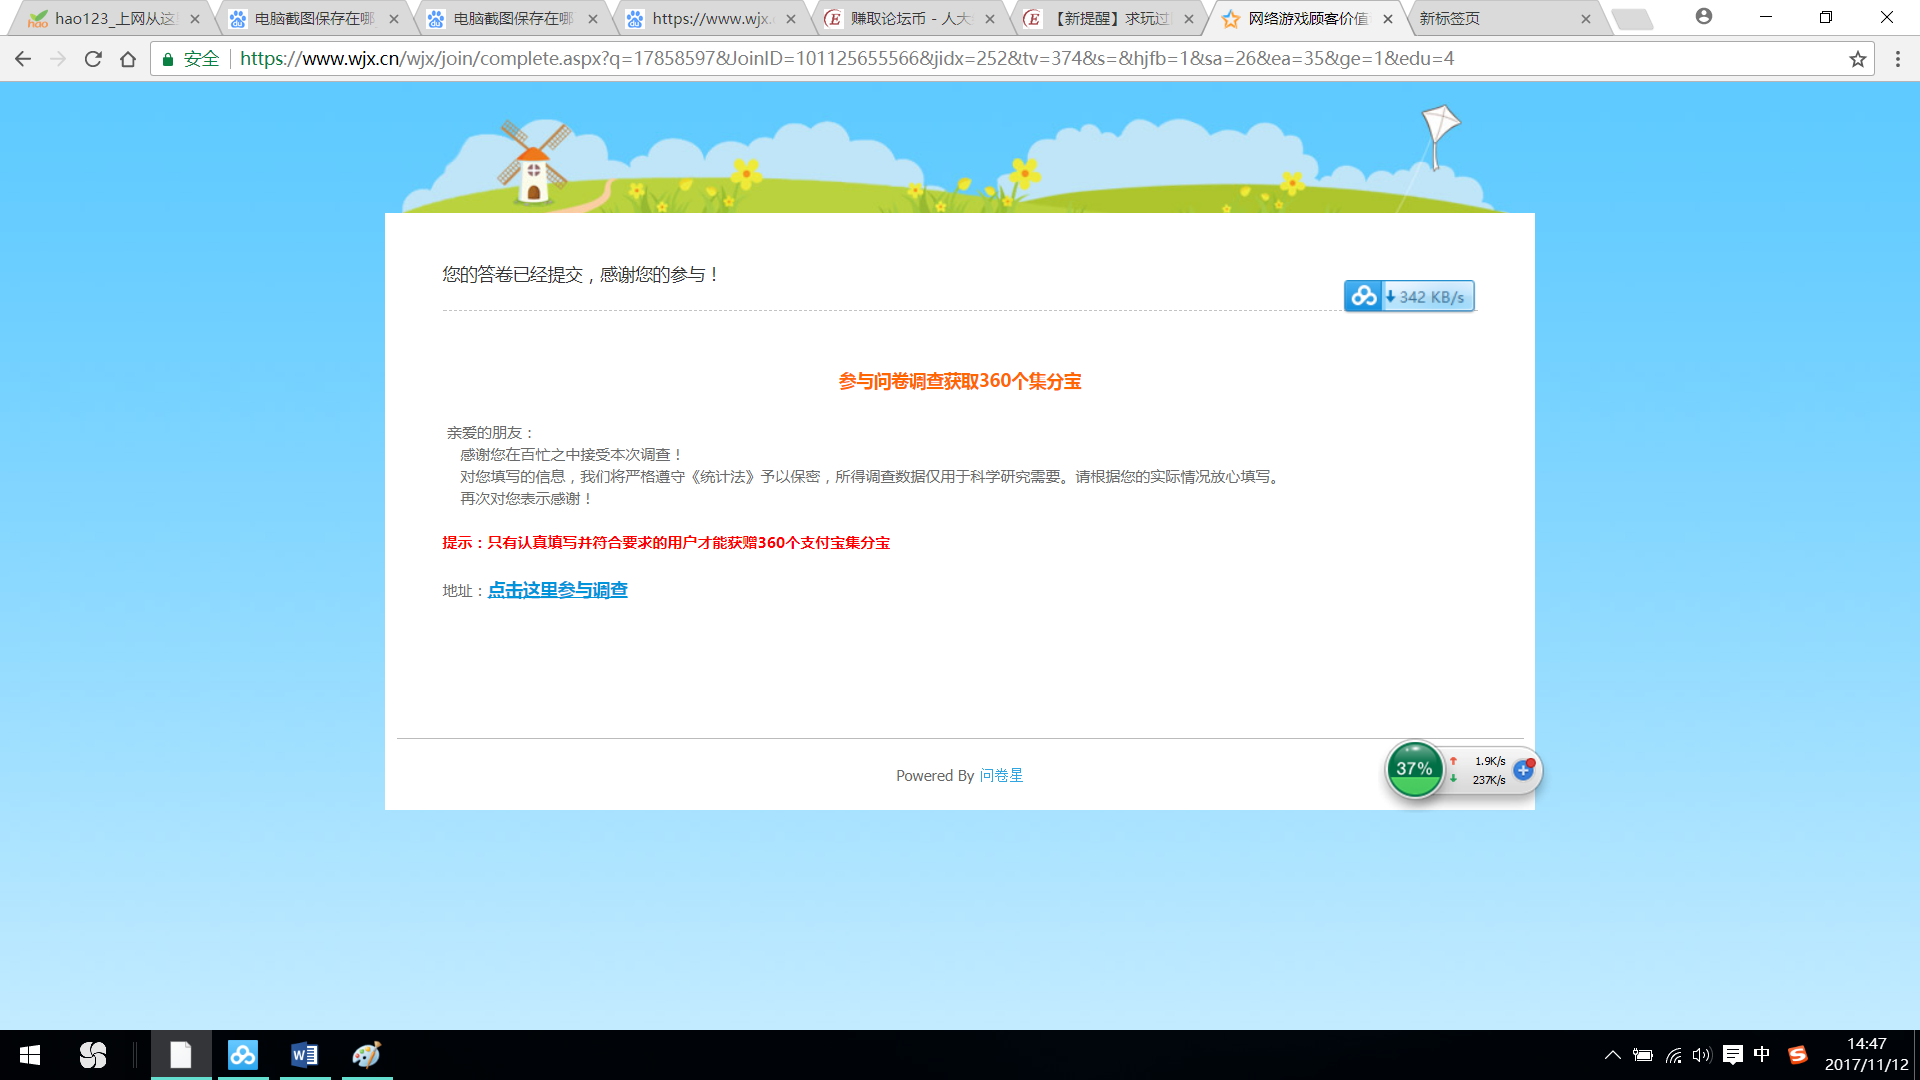Open Chrome three-dot menu
This screenshot has width=1920, height=1080.
(x=1897, y=59)
